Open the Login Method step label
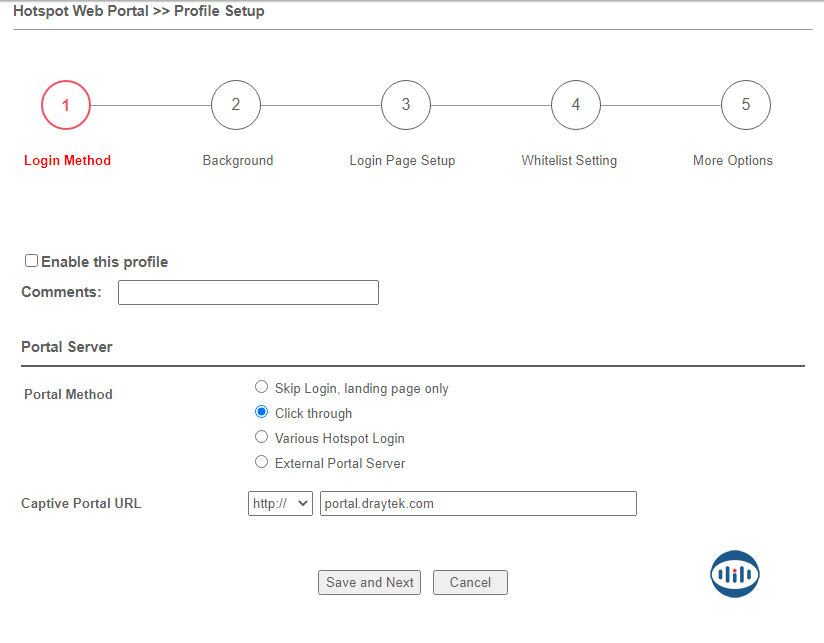The image size is (824, 643). coord(67,160)
